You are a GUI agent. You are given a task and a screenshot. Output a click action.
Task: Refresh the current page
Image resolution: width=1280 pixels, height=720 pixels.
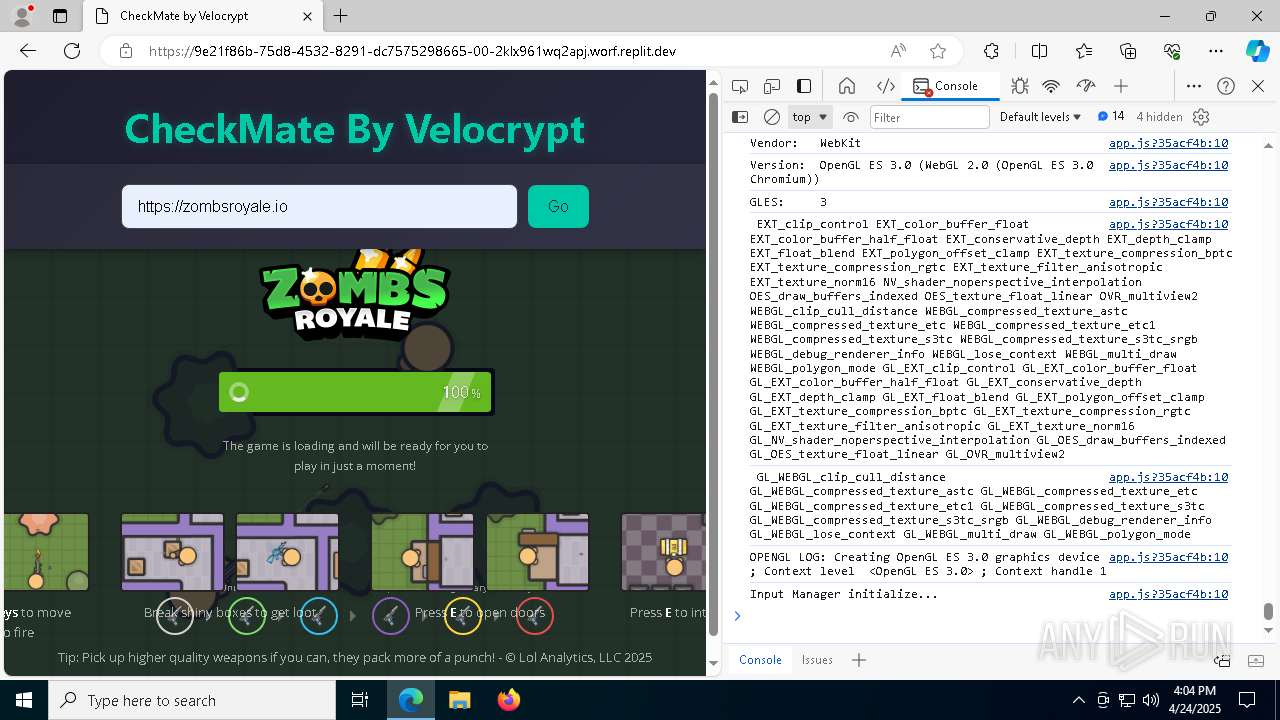click(x=72, y=51)
